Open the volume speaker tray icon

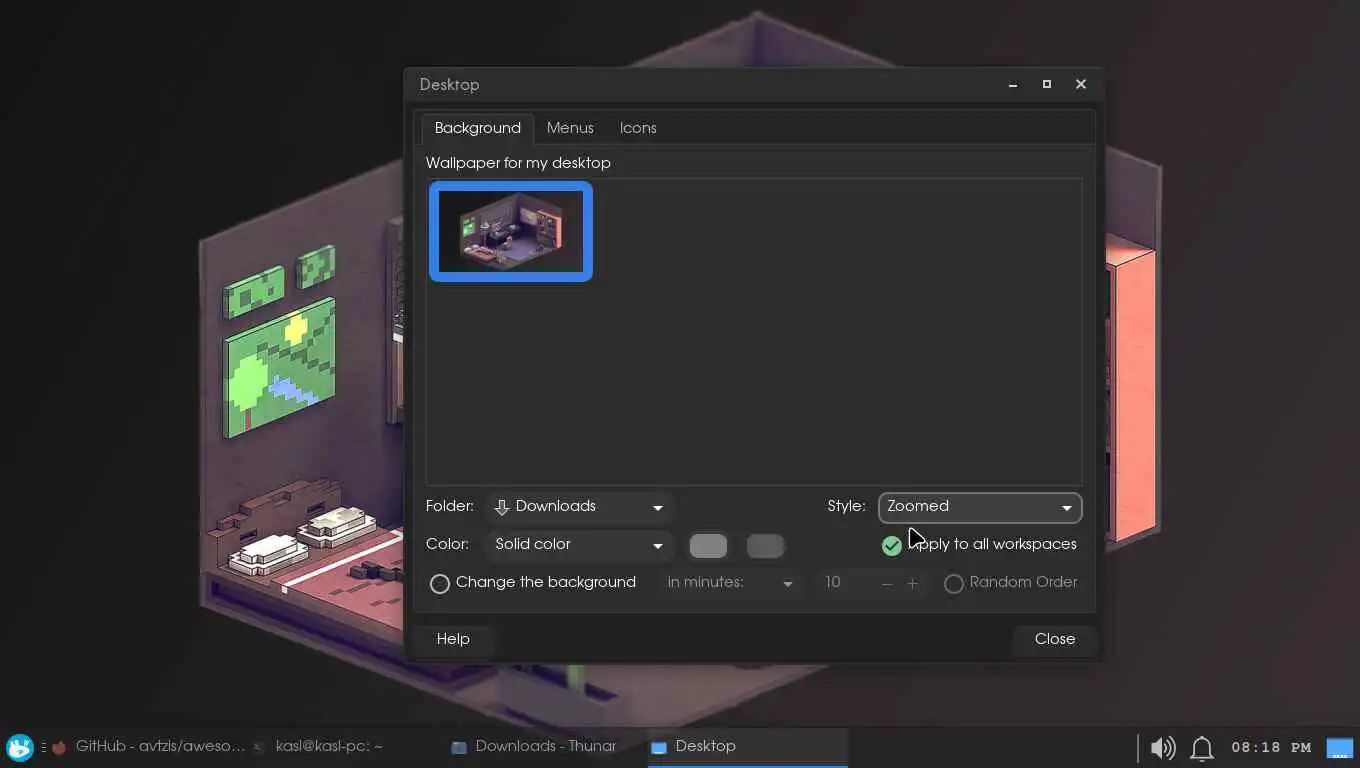click(x=1162, y=747)
